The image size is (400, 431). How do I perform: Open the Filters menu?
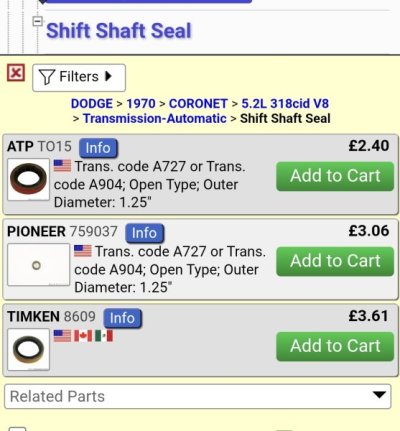click(x=79, y=78)
